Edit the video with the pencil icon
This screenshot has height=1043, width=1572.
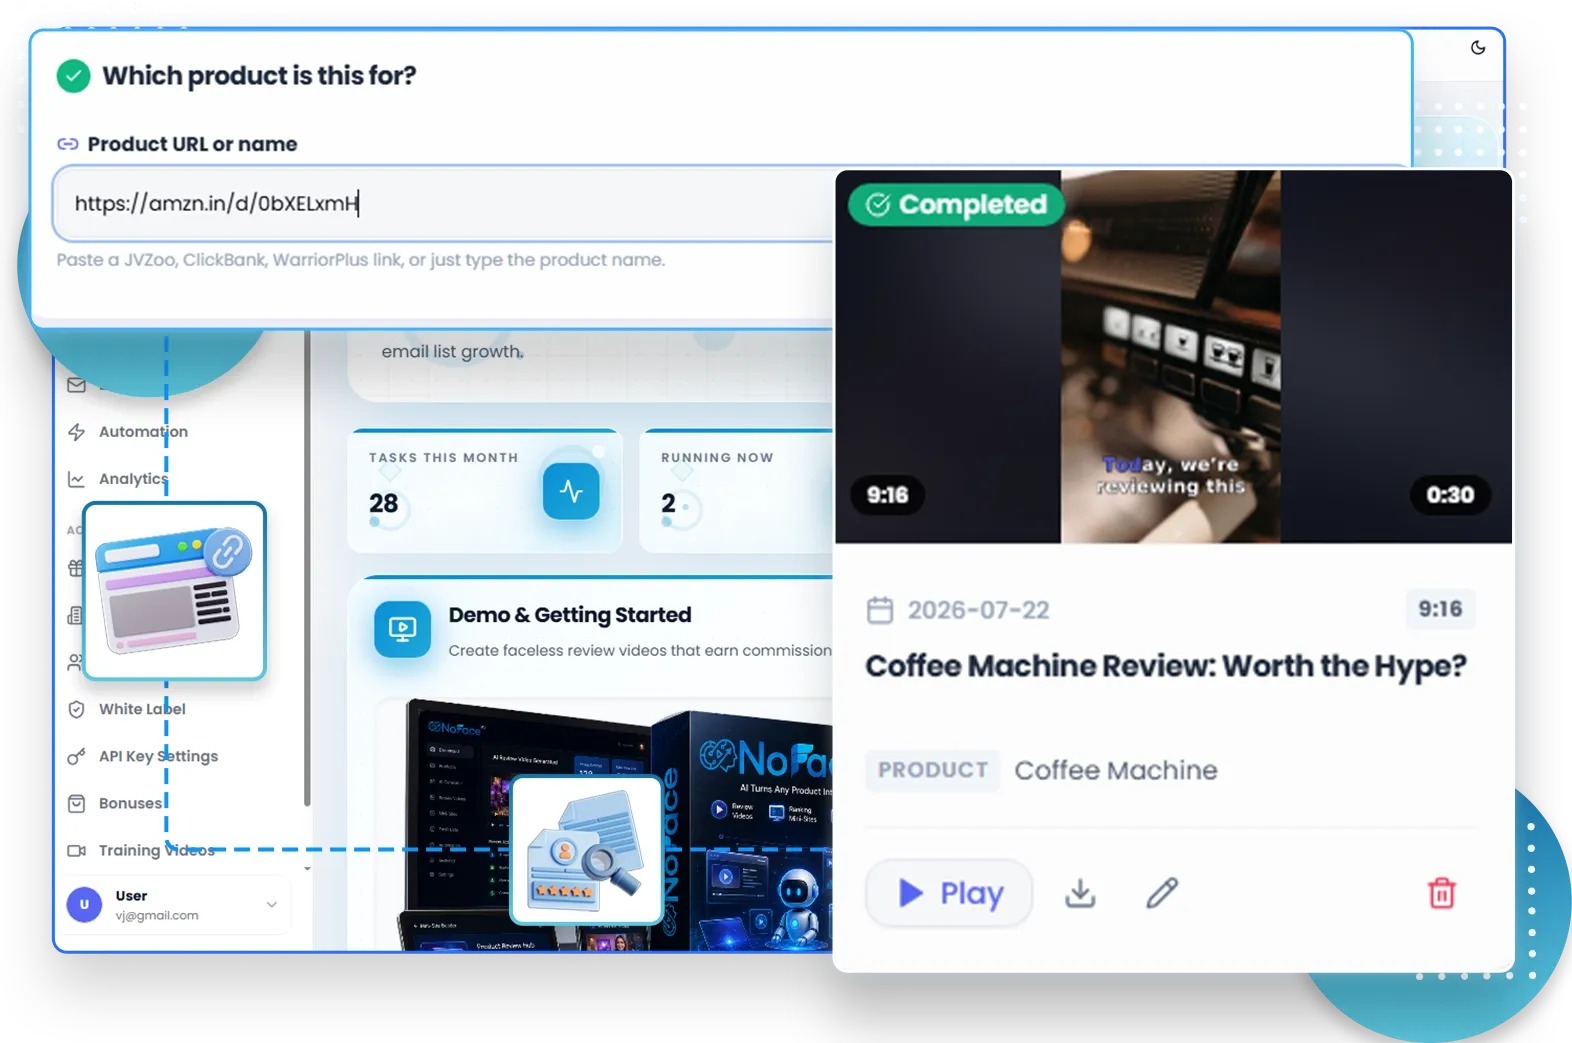coord(1162,893)
